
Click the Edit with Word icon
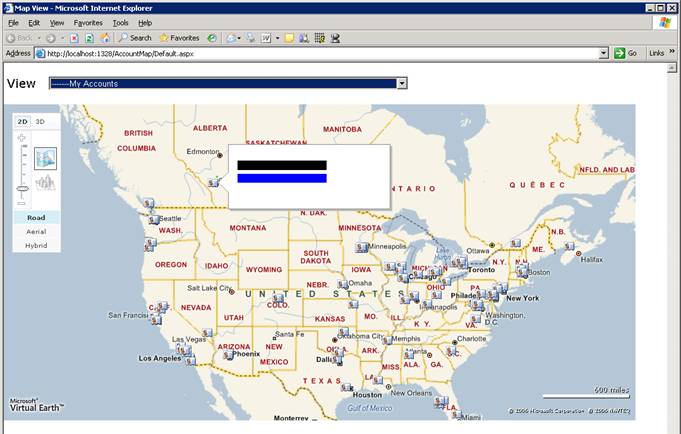click(266, 38)
